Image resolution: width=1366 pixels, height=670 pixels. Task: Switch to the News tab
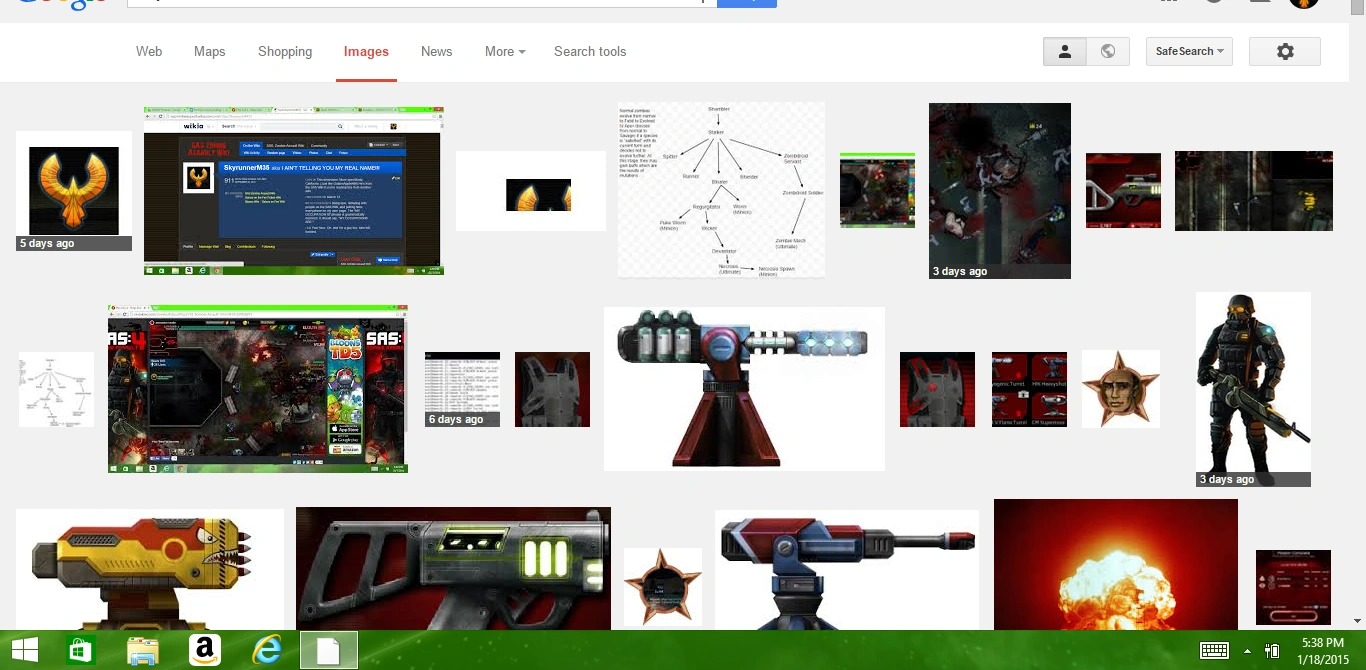tap(436, 52)
